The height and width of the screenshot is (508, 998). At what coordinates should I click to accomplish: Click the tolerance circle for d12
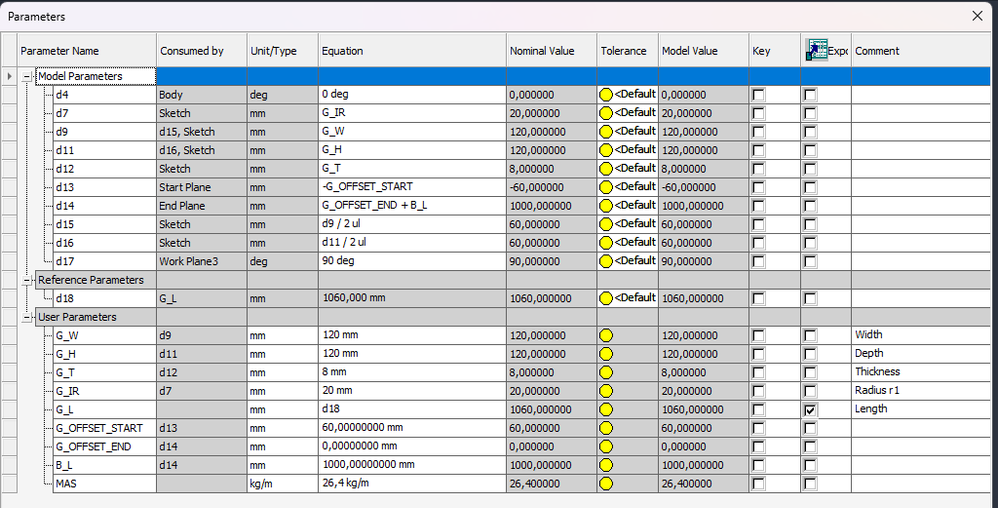tap(606, 169)
